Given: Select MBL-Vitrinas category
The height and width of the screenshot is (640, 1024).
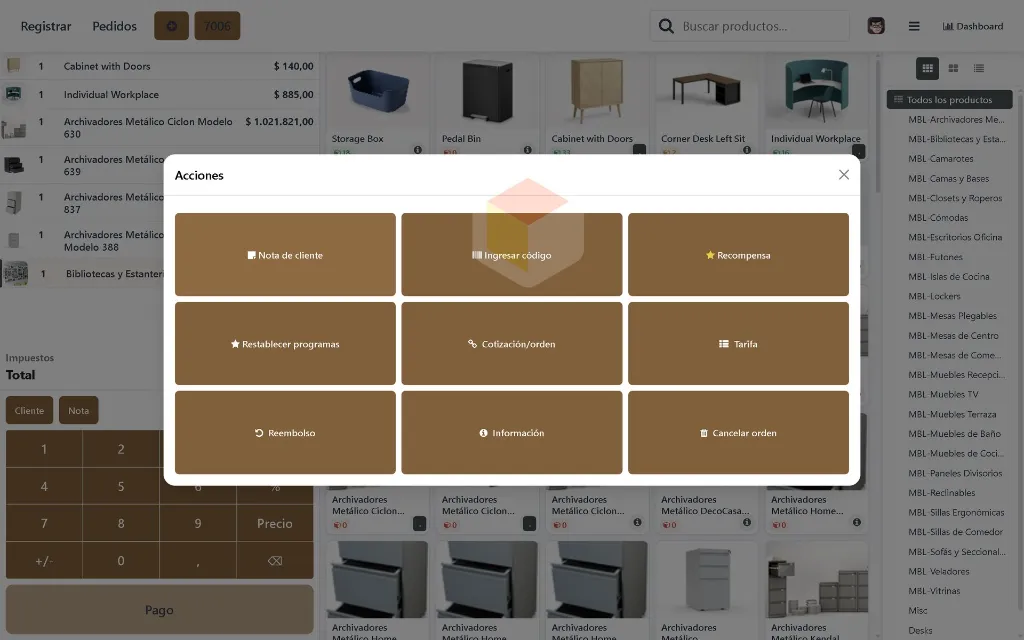Looking at the screenshot, I should (x=934, y=590).
